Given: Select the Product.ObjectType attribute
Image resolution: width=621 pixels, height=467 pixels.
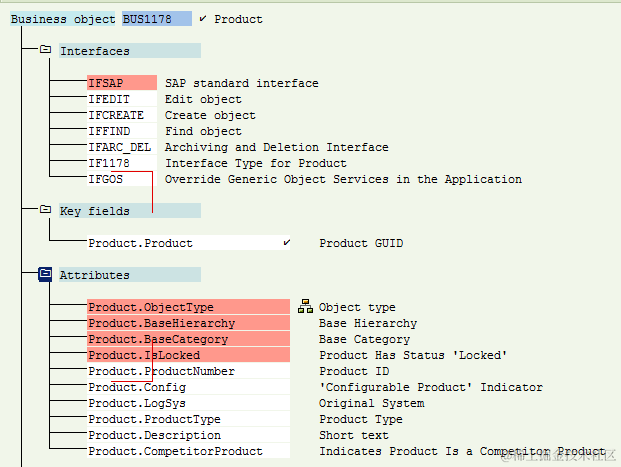Looking at the screenshot, I should click(189, 307).
